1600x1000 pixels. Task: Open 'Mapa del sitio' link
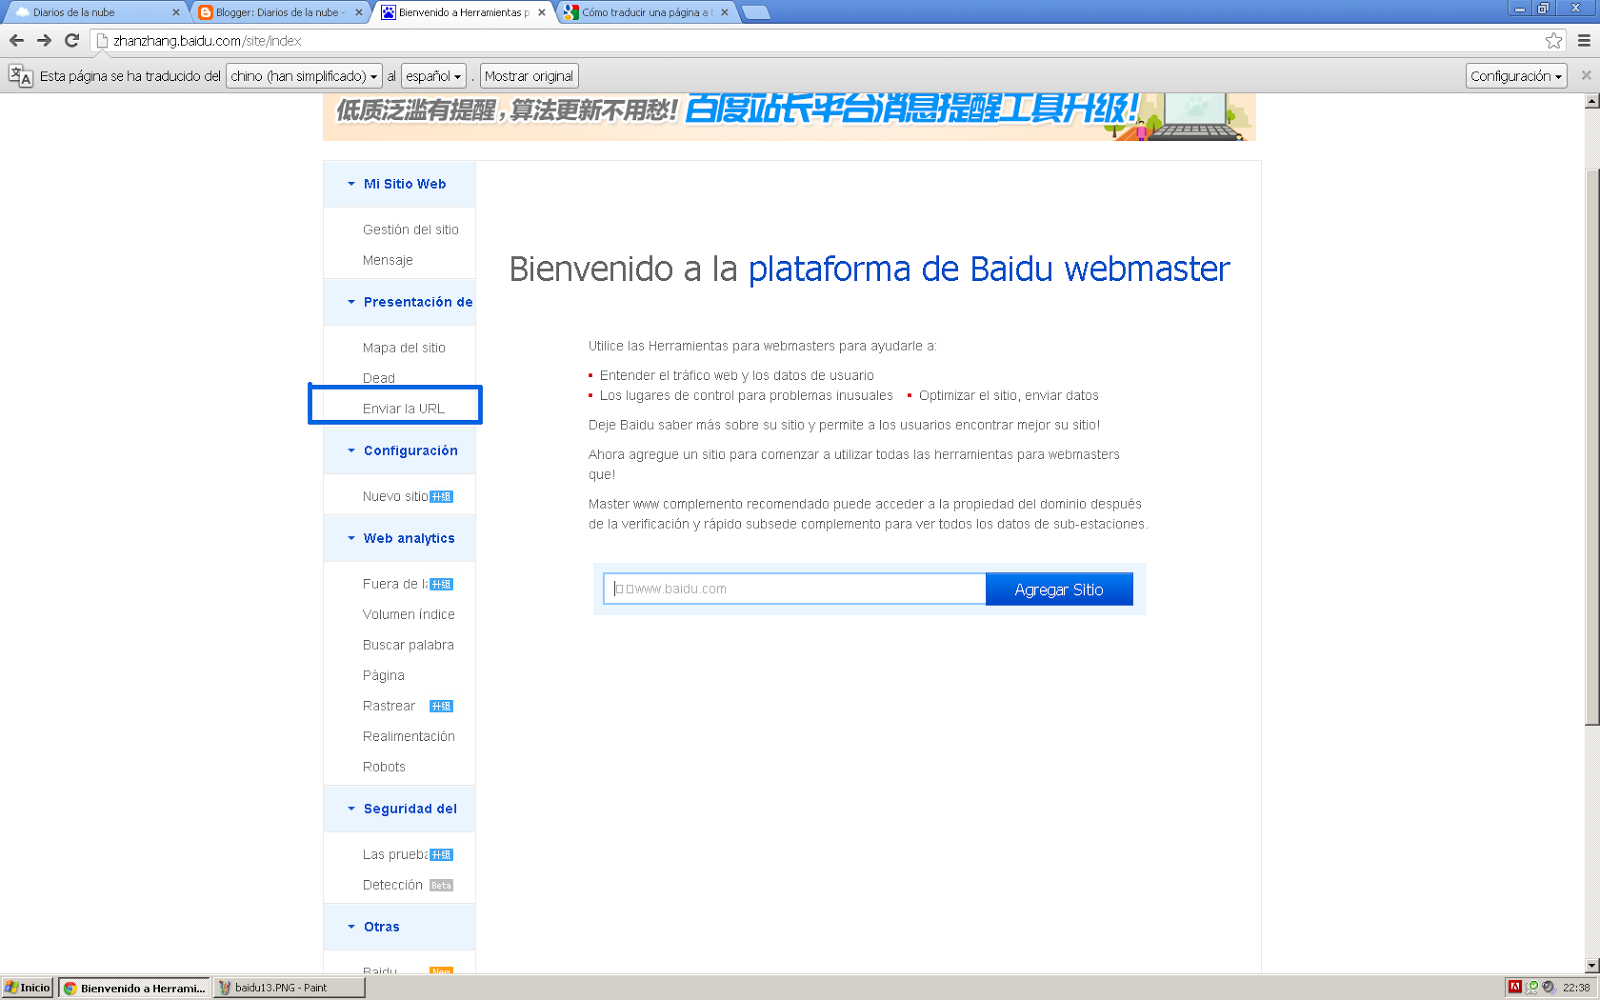click(404, 348)
